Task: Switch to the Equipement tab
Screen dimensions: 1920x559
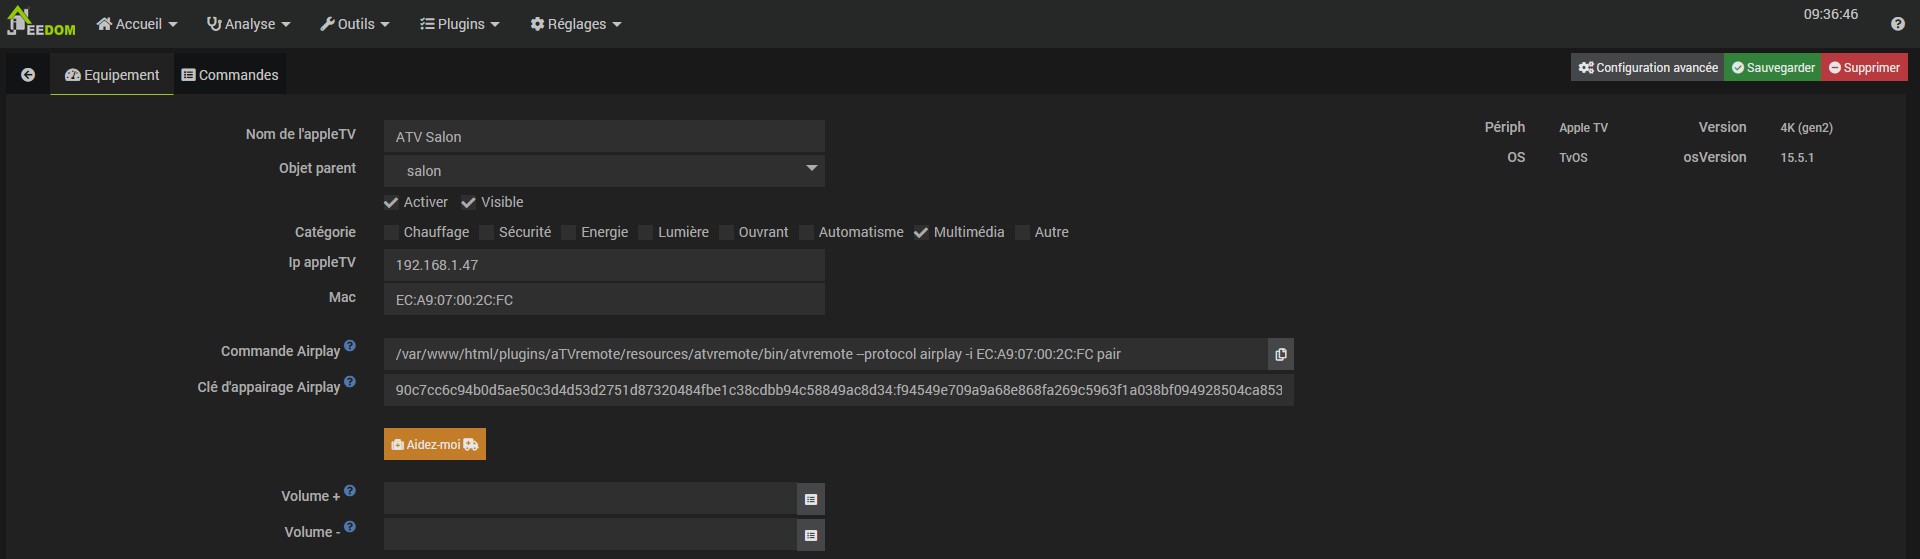Action: click(x=112, y=75)
